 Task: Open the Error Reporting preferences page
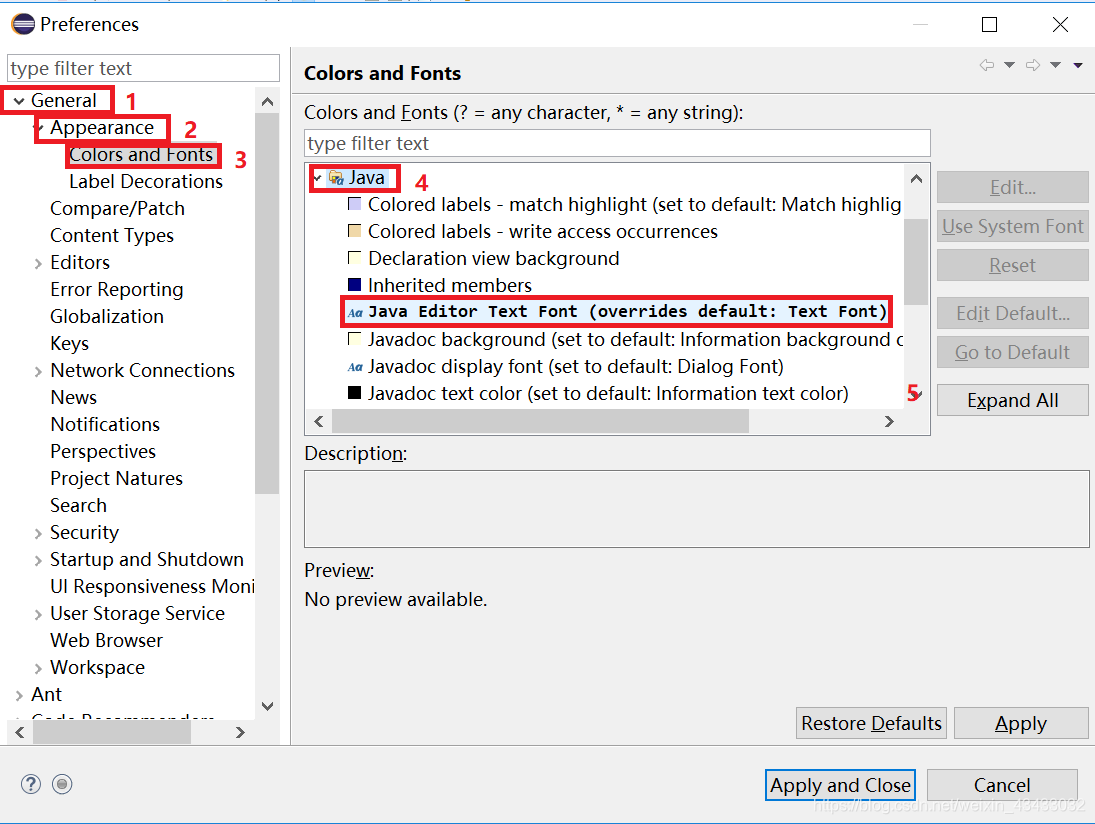tap(117, 290)
